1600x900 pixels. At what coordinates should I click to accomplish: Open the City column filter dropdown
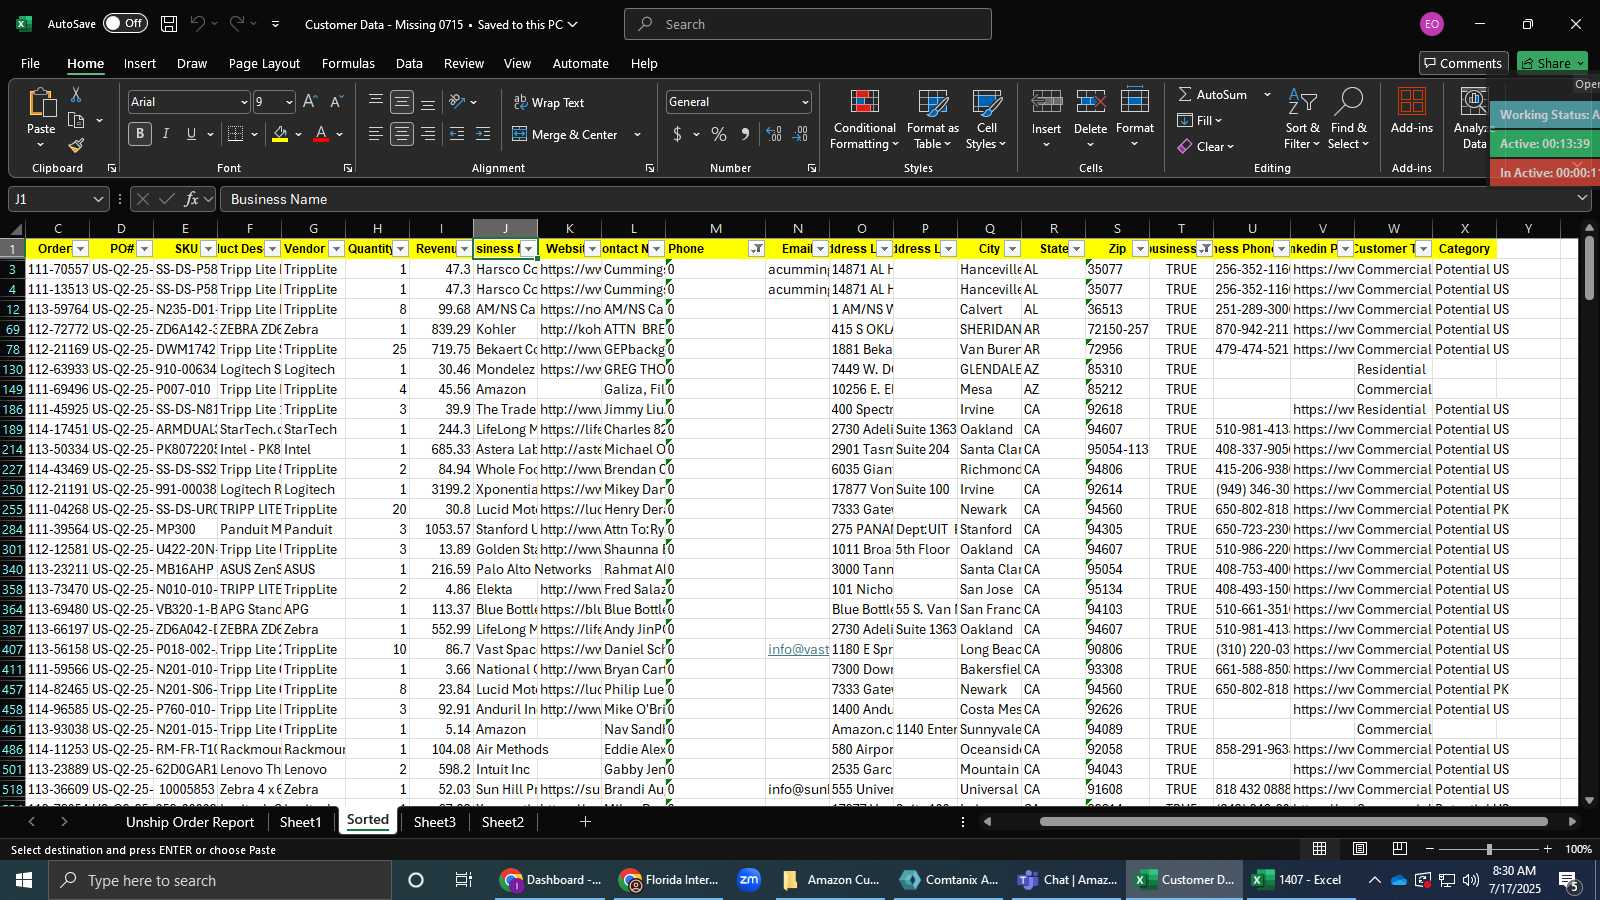[1012, 249]
